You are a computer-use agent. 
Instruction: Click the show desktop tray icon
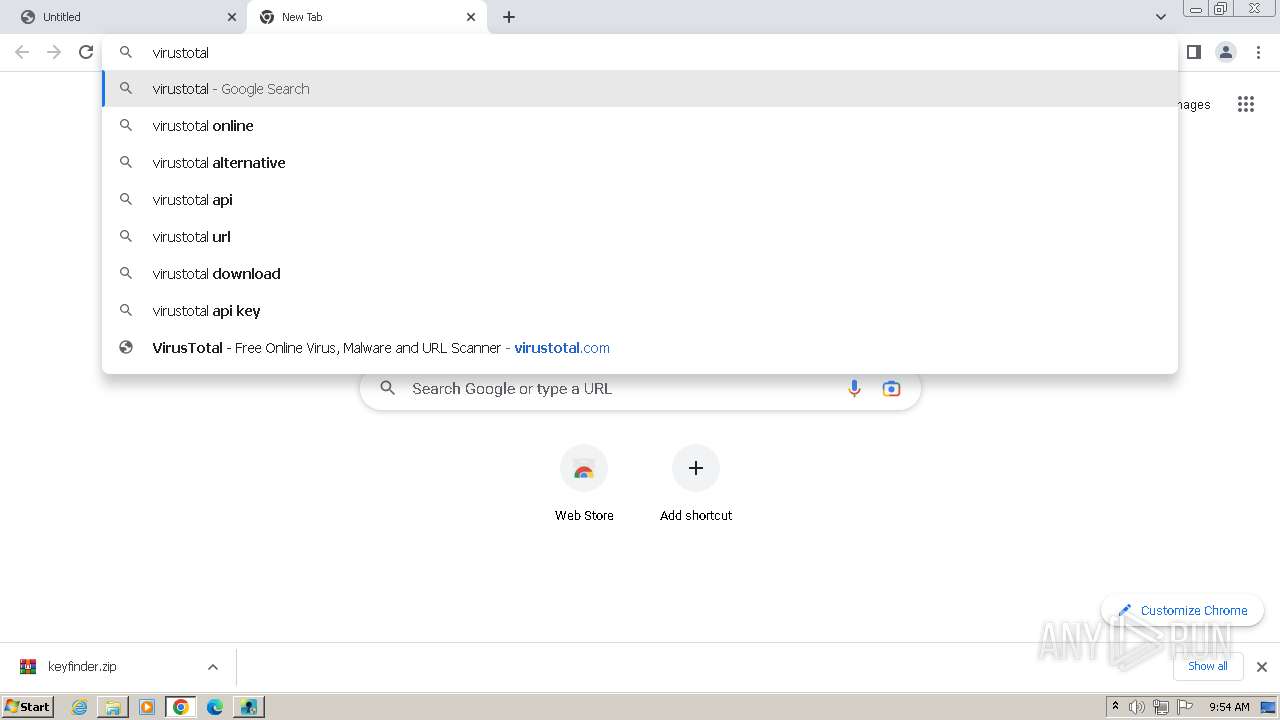tap(1268, 707)
